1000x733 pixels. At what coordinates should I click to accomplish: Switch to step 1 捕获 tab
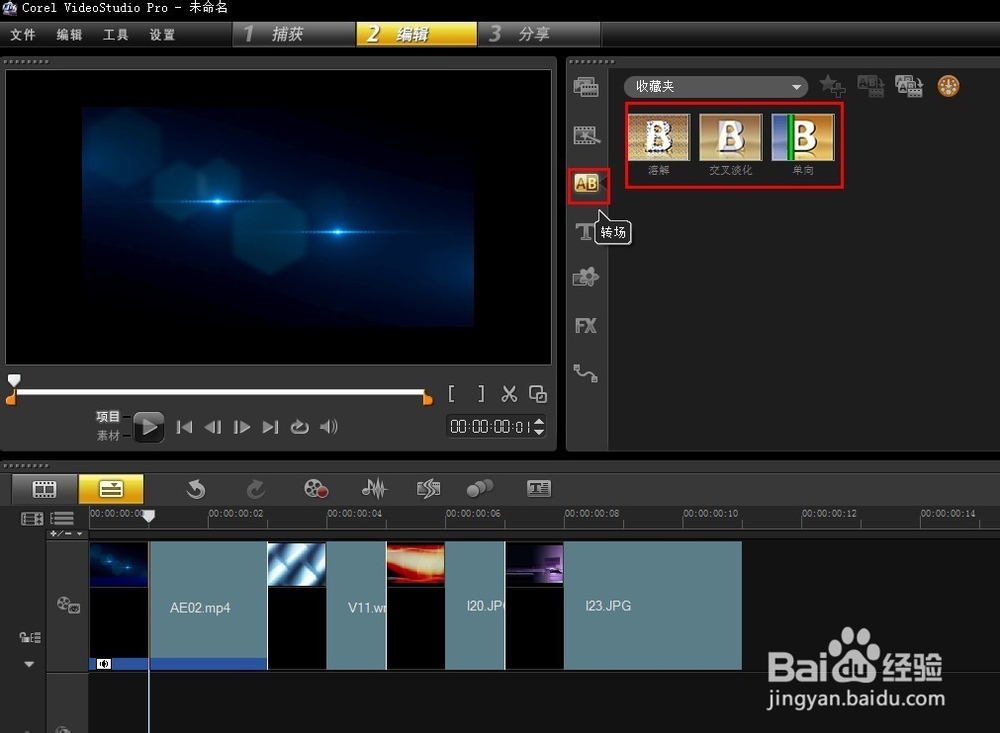pyautogui.click(x=293, y=34)
